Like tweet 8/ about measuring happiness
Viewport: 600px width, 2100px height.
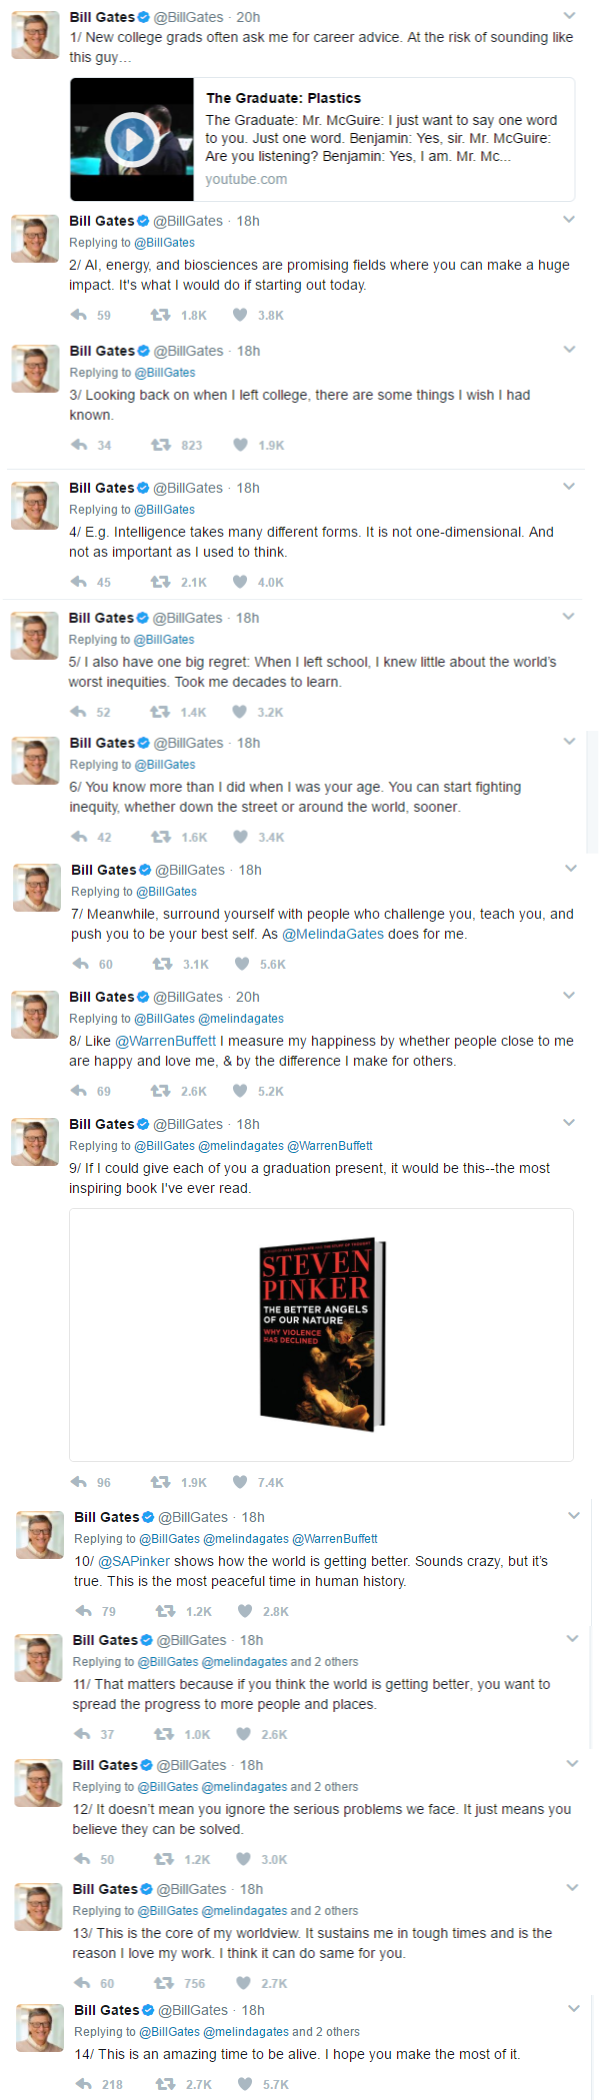[x=240, y=1091]
